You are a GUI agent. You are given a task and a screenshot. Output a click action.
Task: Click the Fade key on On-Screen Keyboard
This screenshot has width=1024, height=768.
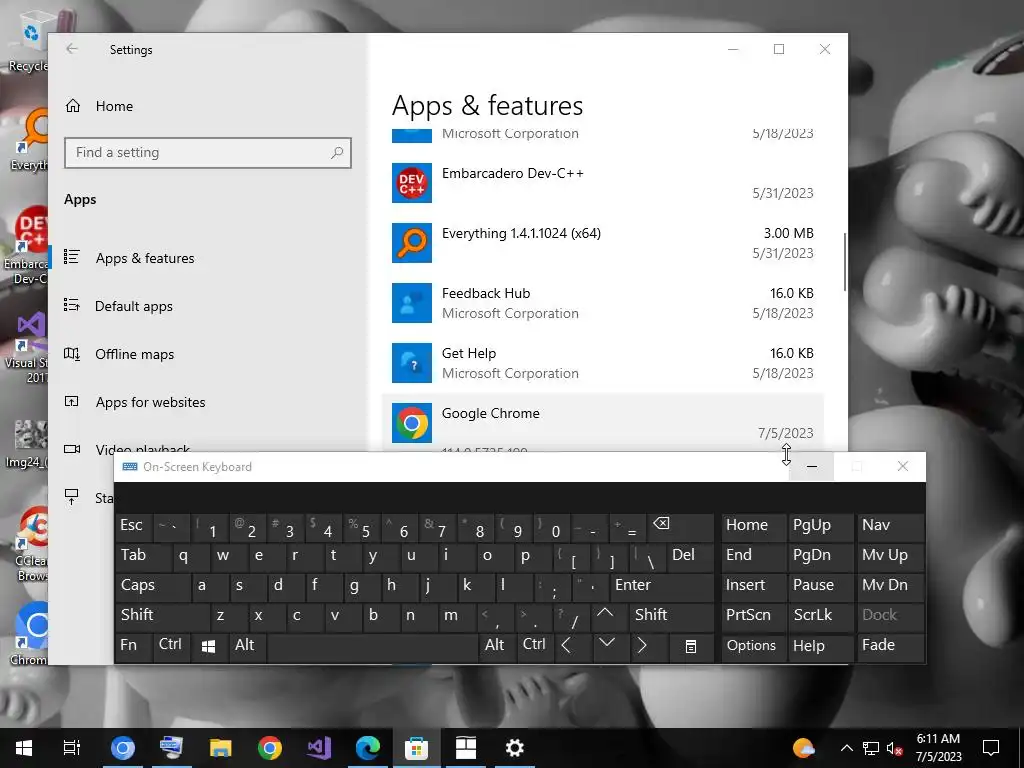889,646
